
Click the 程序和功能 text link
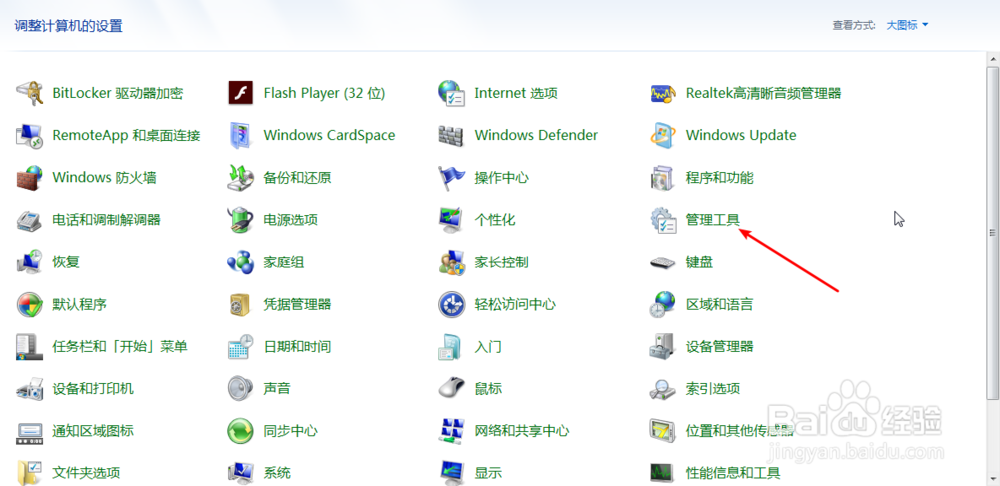pos(719,177)
